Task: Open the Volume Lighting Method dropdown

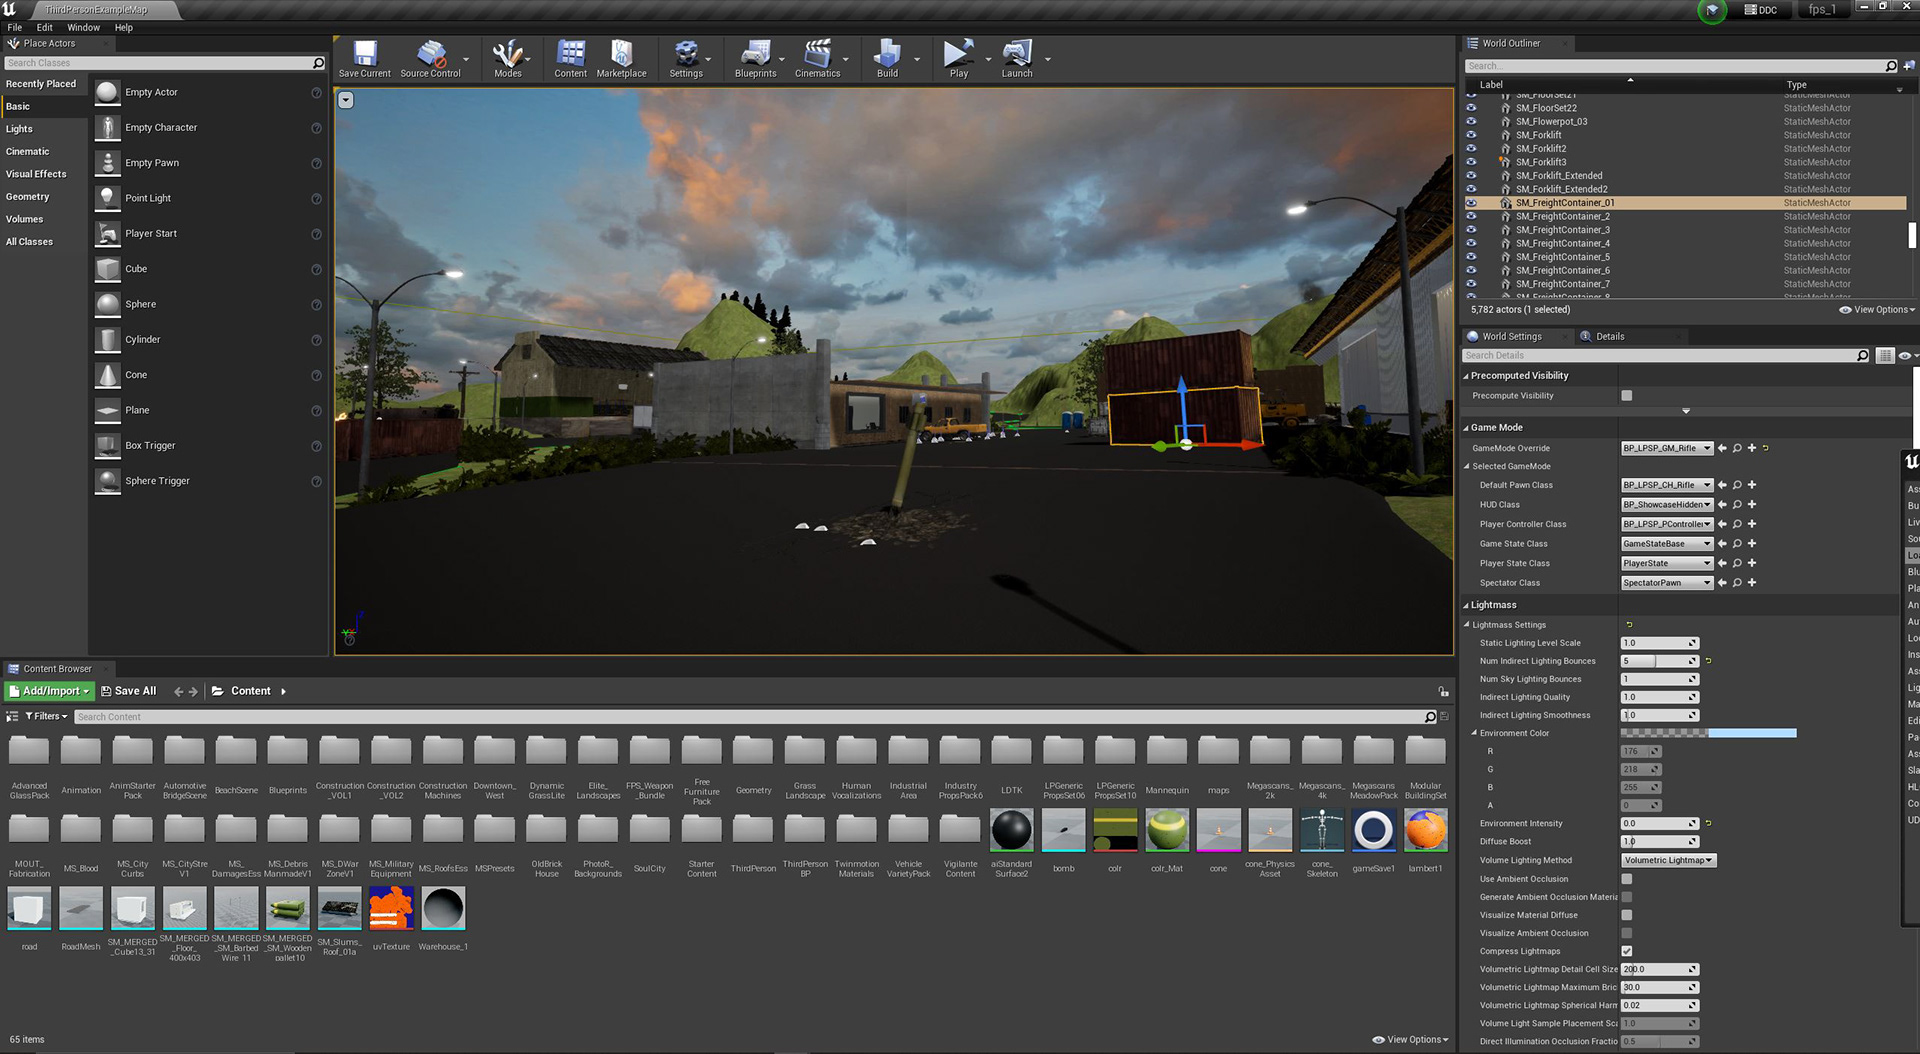Action: coord(1668,860)
